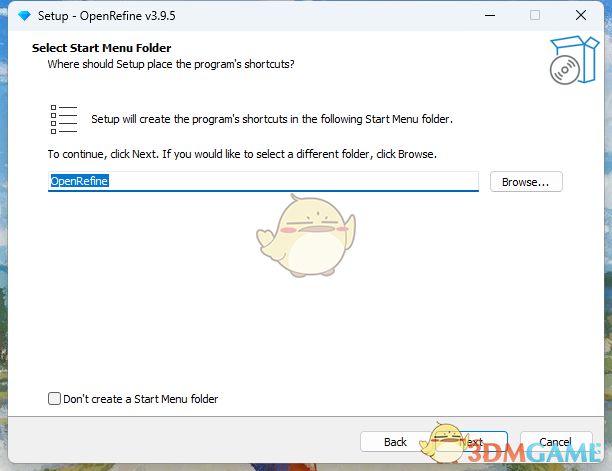Click the text 'Where should Setup place the program's shortcuts?'

click(171, 64)
